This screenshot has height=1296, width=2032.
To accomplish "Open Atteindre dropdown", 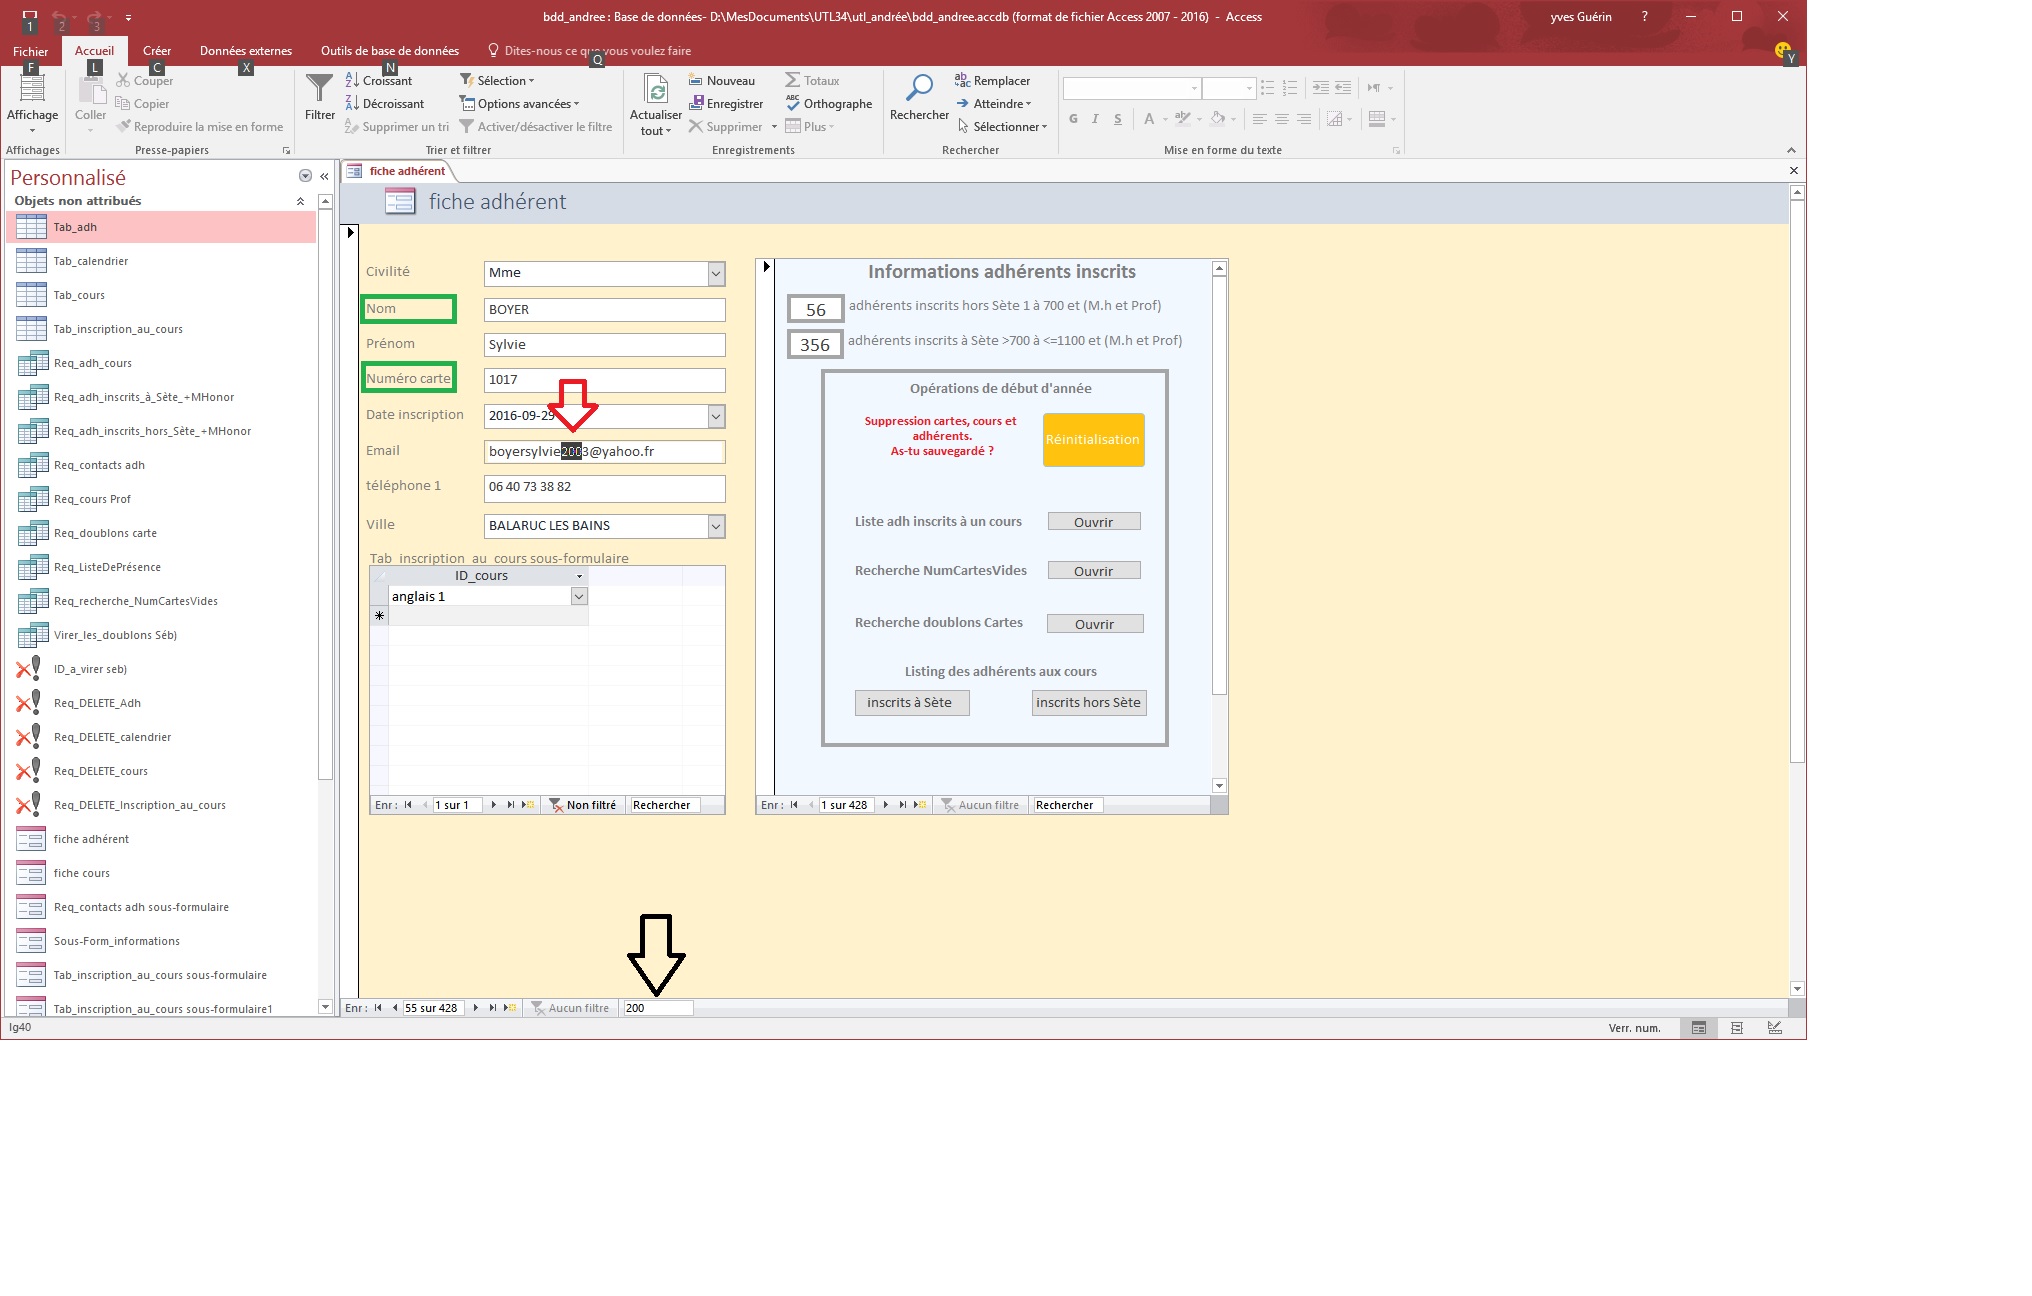I will click(x=994, y=104).
